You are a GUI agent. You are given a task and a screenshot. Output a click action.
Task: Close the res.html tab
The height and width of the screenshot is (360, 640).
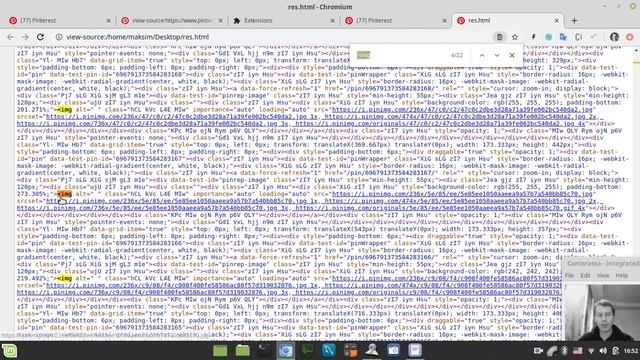pyautogui.click(x=556, y=20)
